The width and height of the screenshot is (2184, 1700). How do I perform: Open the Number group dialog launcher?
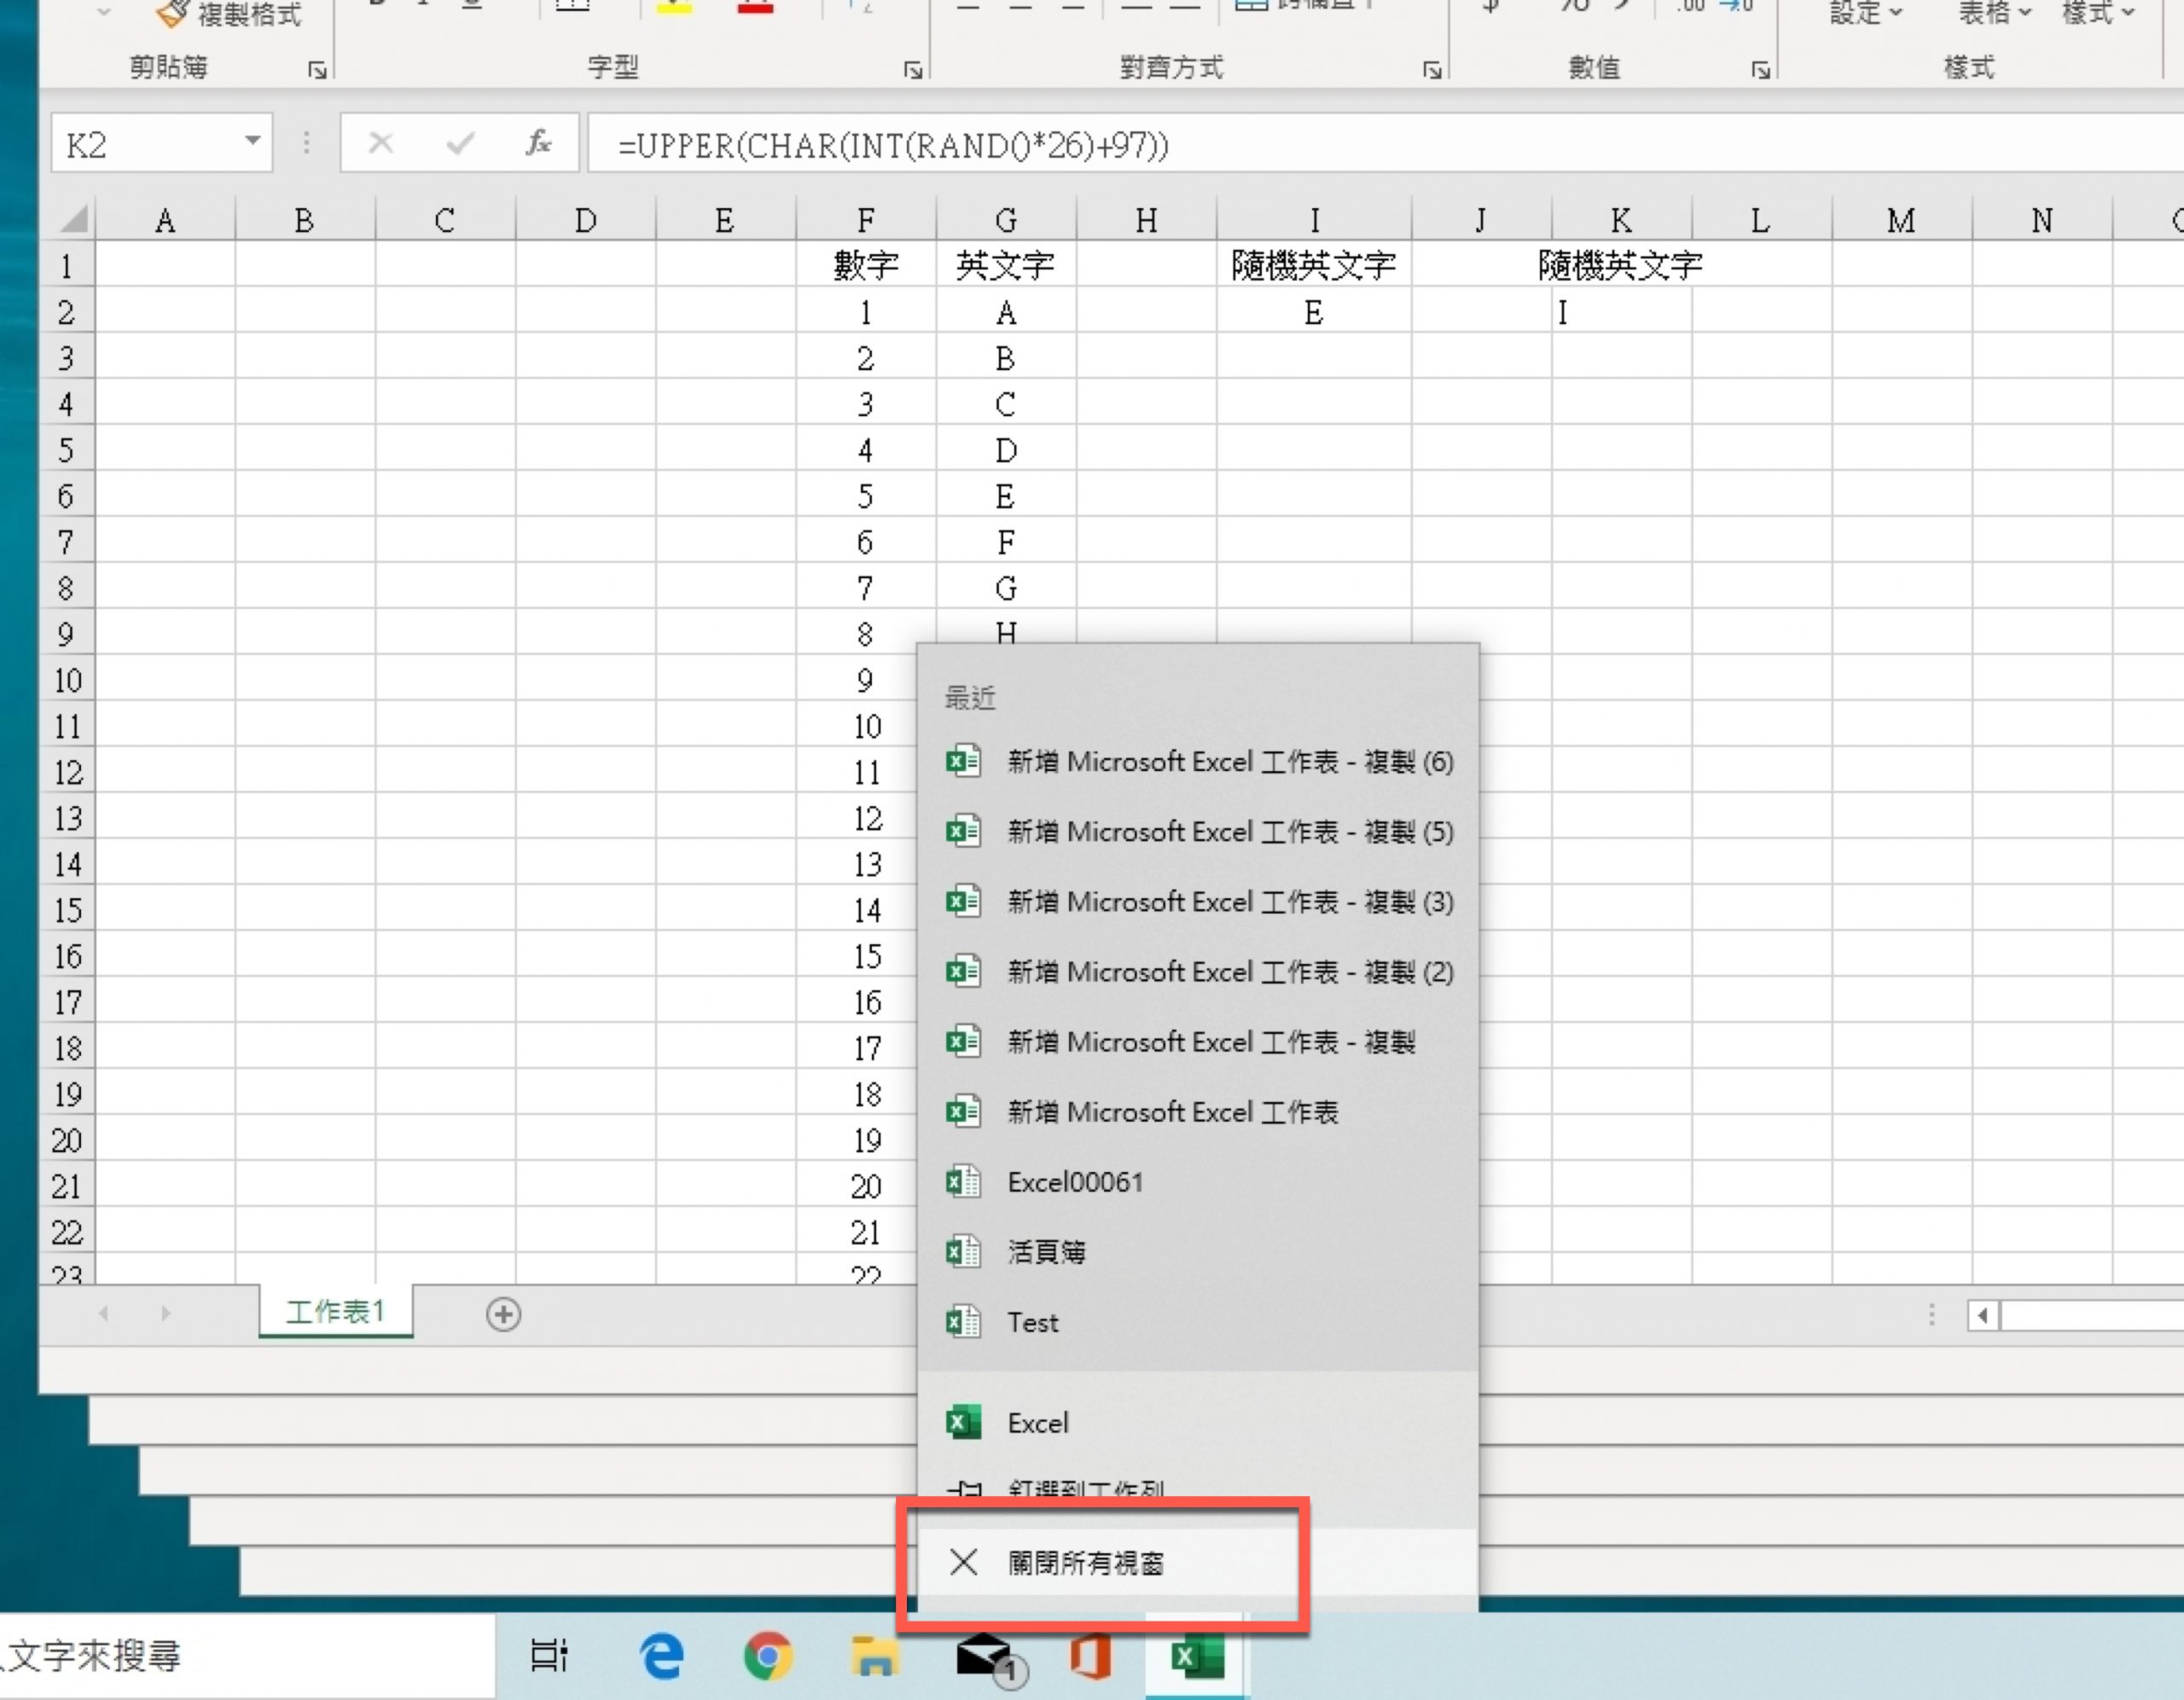pyautogui.click(x=1760, y=69)
